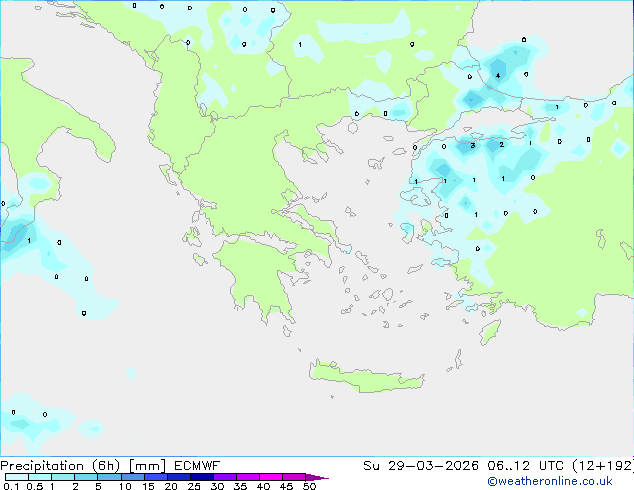Pick the legend swatch between 10 and 15

point(133,477)
